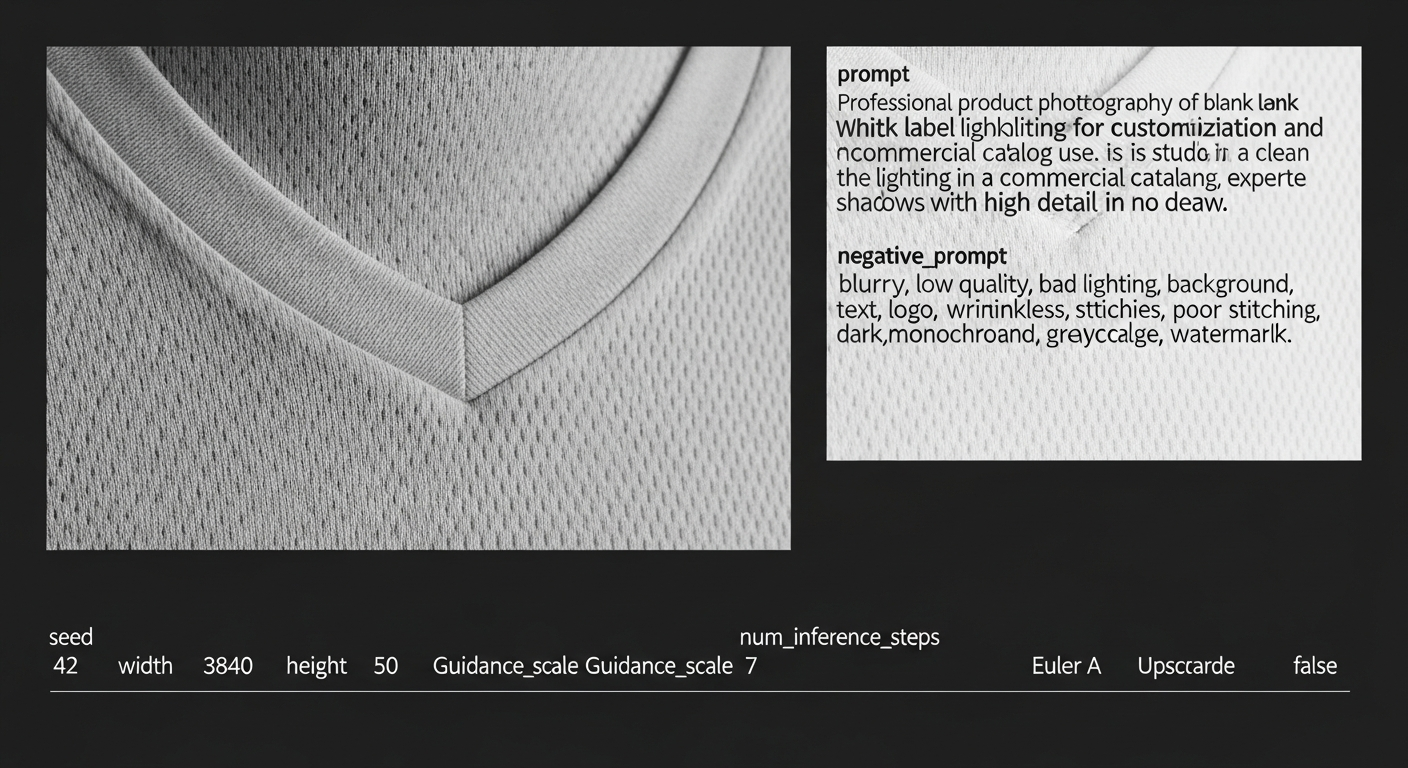The image size is (1408, 768).
Task: Click the prompt line ending "no deaw."
Action: pos(1031,203)
